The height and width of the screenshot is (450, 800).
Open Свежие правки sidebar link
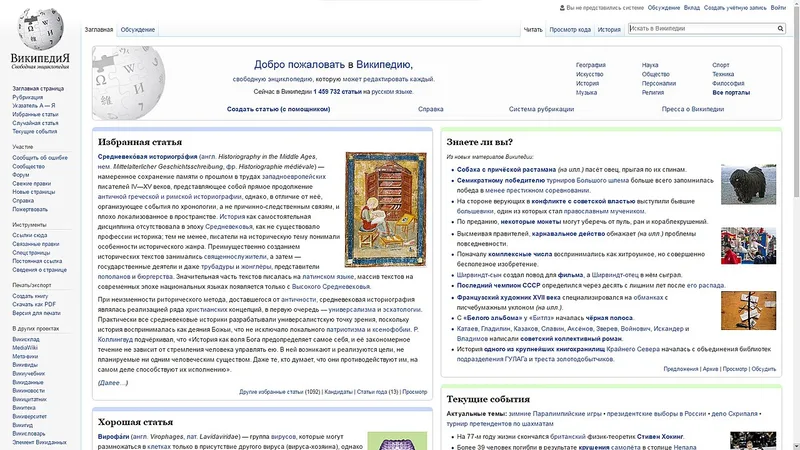pos(32,184)
